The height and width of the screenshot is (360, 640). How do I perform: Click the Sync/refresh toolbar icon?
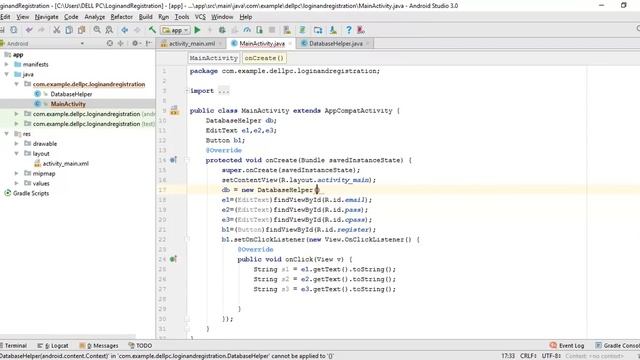[14, 30]
